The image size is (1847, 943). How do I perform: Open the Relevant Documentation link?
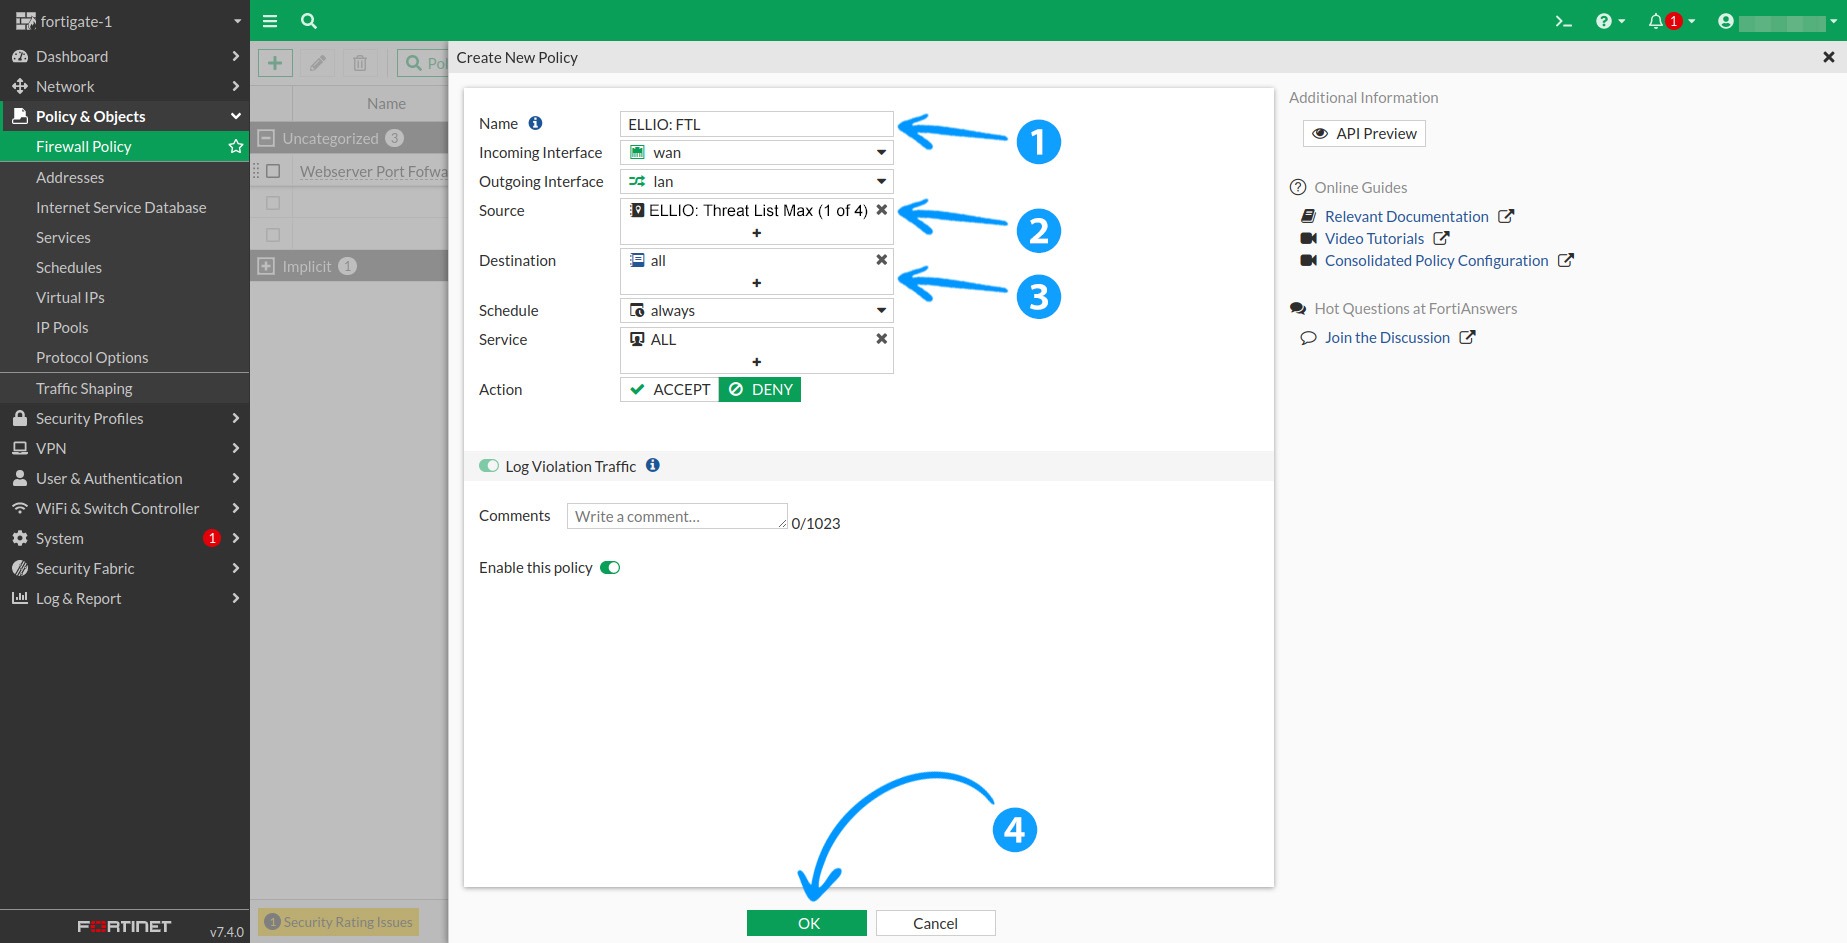[1406, 216]
